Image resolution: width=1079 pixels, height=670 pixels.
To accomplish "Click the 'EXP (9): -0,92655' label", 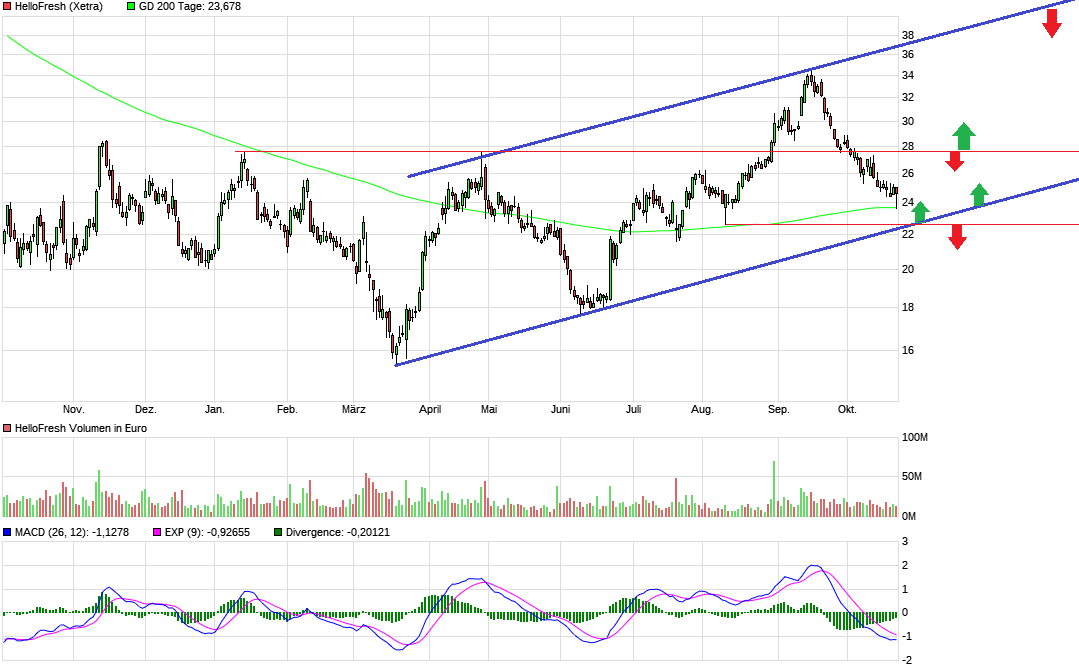I will [207, 532].
